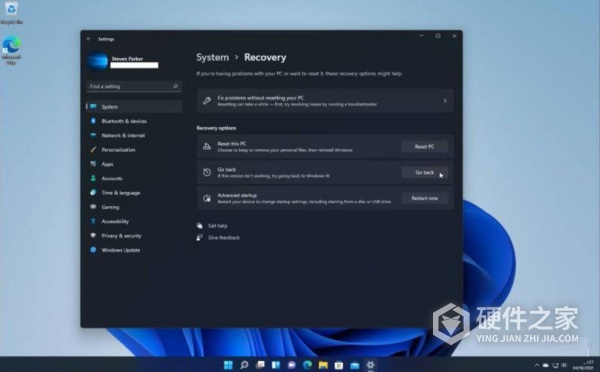Select Bluetooth & devices in the sidebar

(x=134, y=121)
